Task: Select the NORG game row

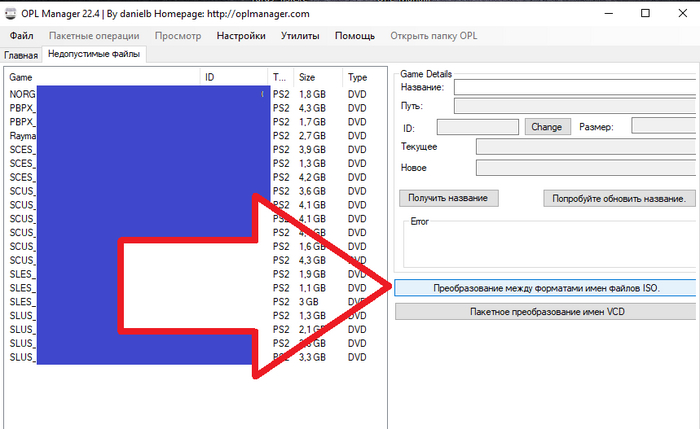Action: coord(22,93)
